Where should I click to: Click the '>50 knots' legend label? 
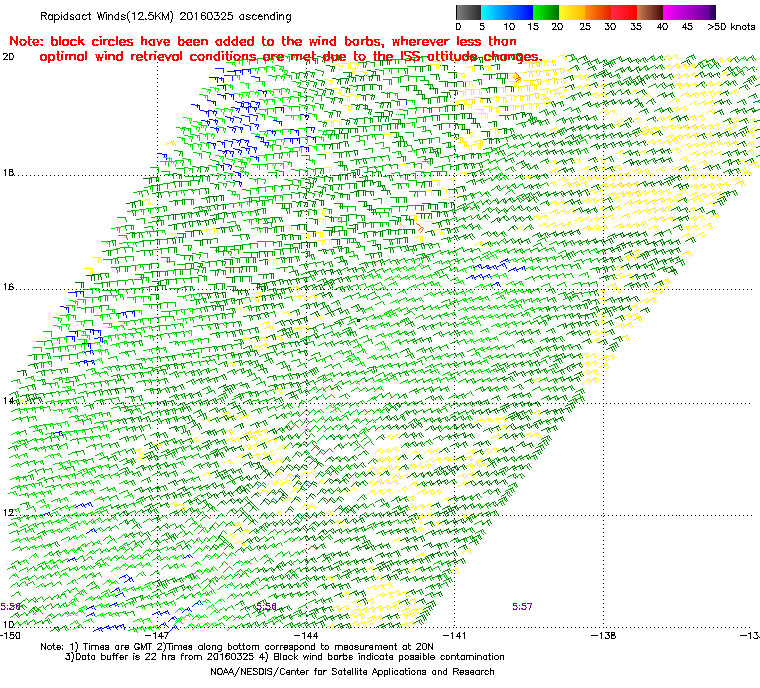click(731, 27)
